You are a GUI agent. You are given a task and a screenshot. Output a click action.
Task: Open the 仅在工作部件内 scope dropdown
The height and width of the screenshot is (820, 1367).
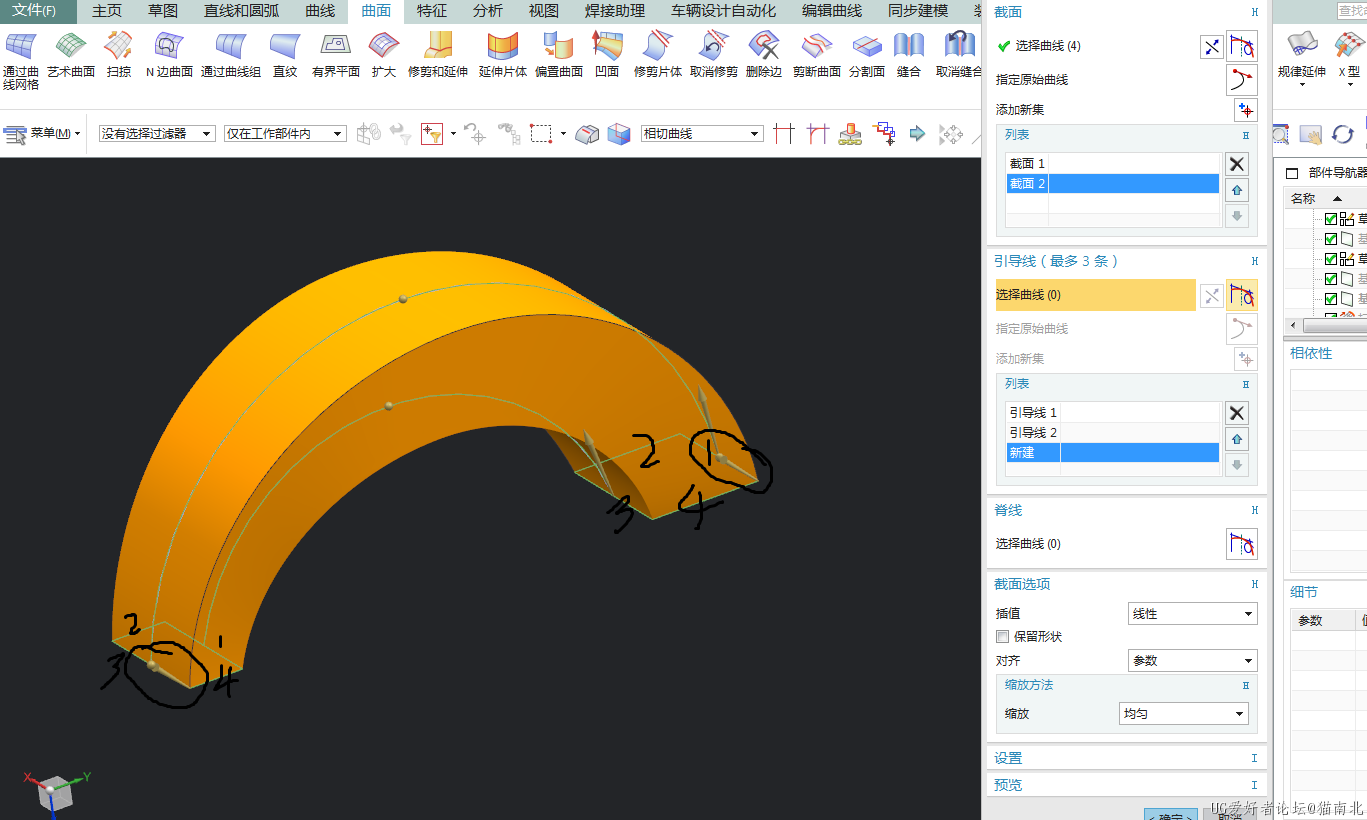(x=285, y=133)
